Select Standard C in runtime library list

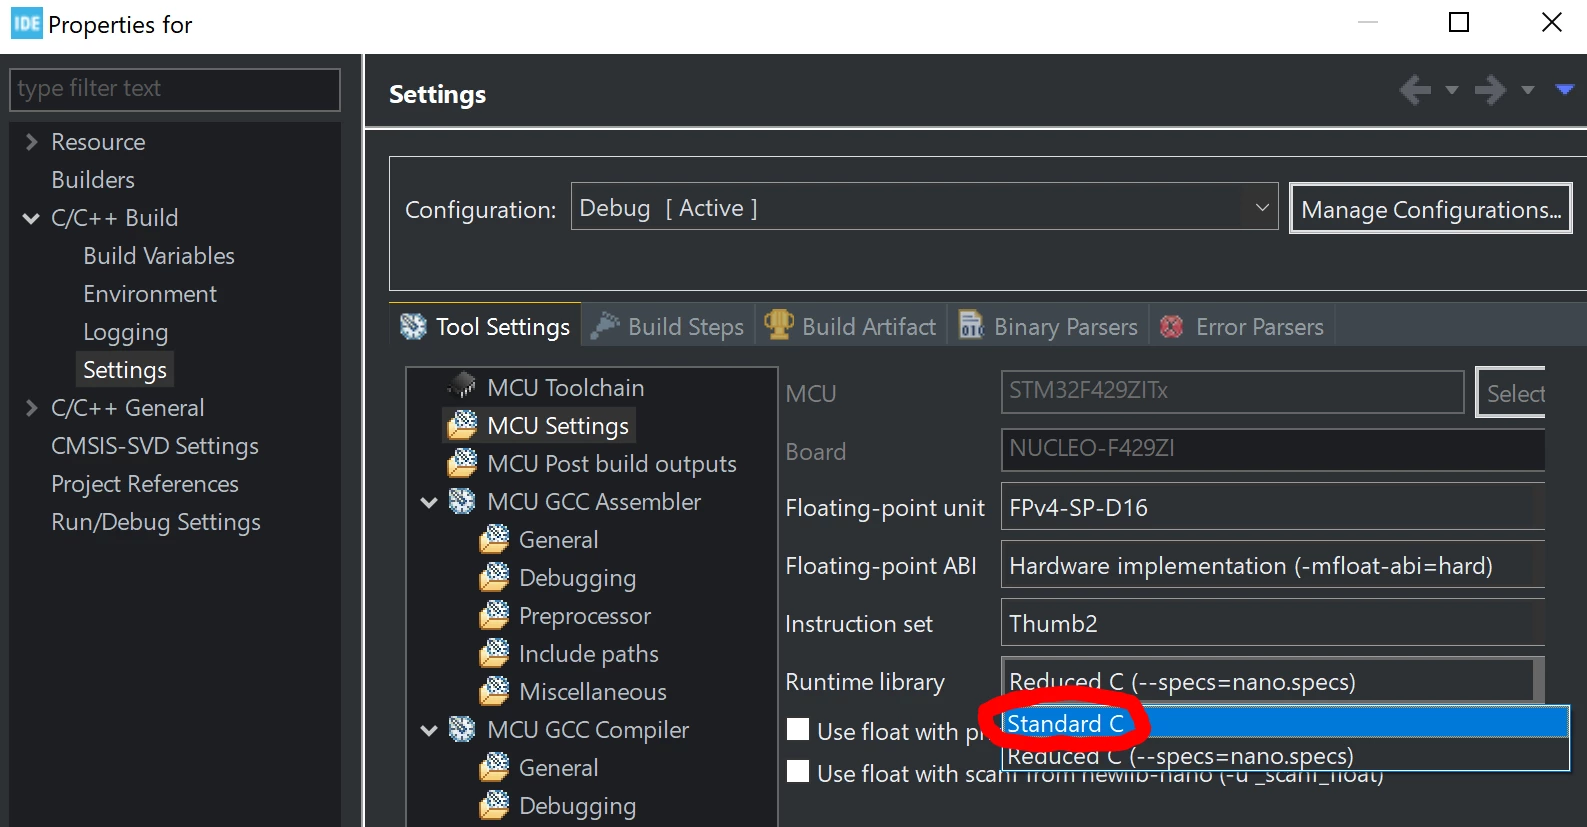point(1285,723)
